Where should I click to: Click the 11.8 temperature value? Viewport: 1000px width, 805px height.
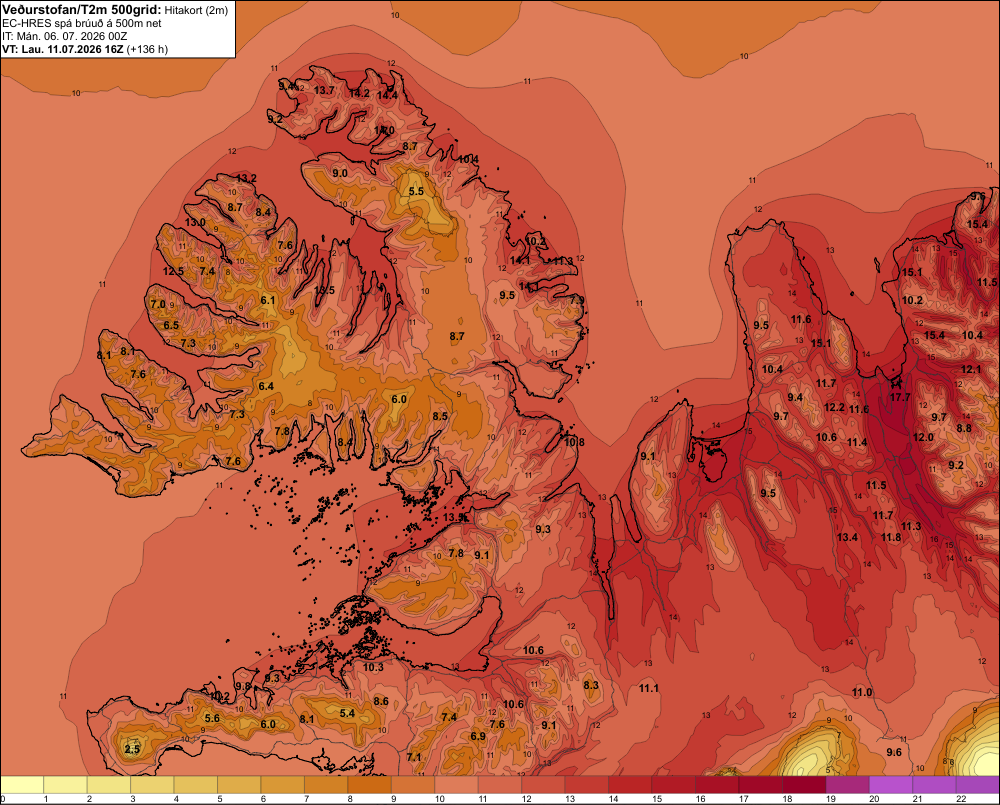(x=891, y=538)
